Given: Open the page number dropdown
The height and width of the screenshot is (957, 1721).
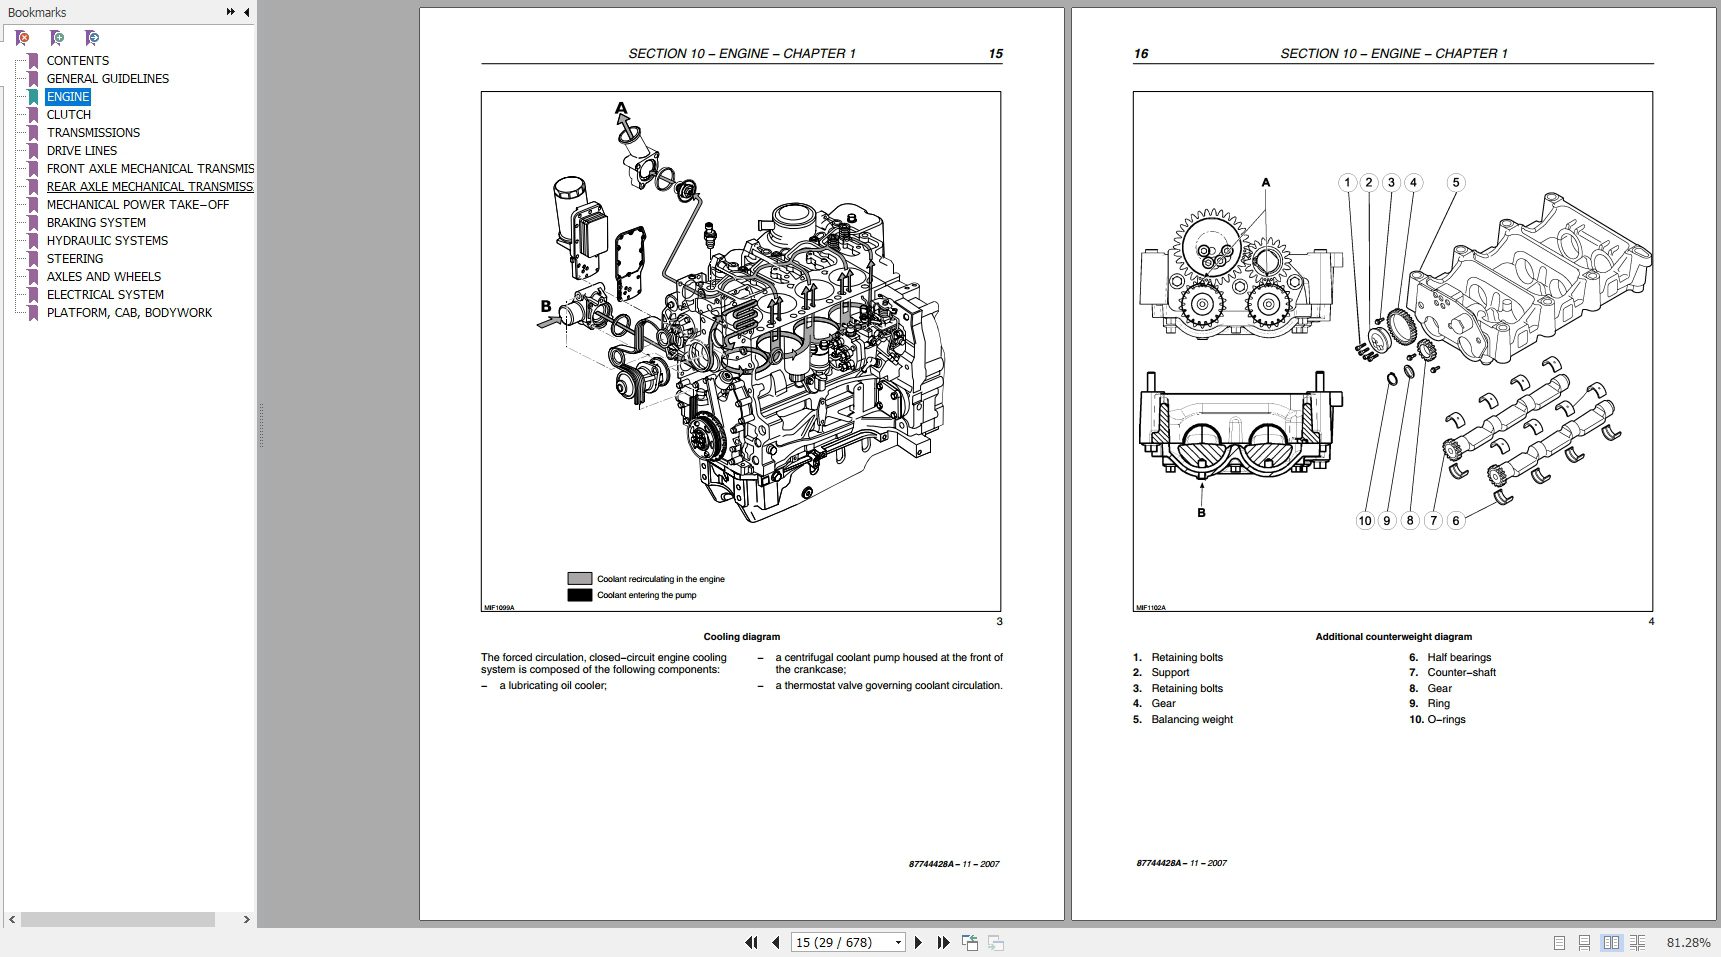Looking at the screenshot, I should pyautogui.click(x=898, y=942).
